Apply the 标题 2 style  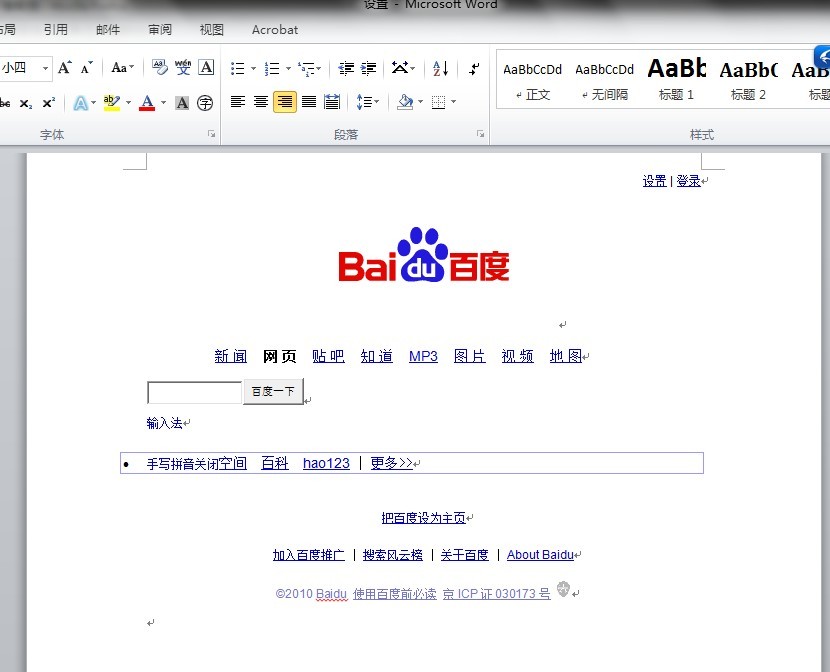point(748,81)
